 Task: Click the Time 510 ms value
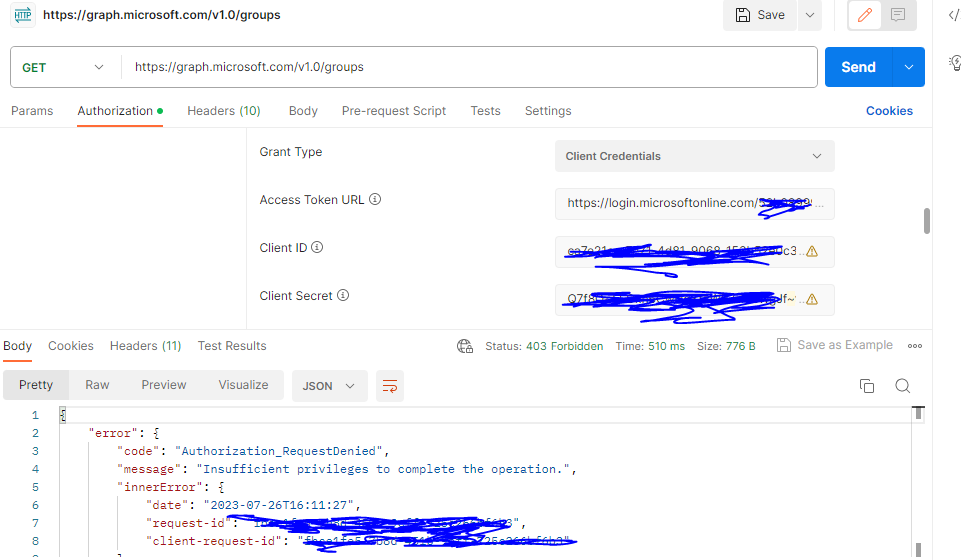pyautogui.click(x=666, y=346)
